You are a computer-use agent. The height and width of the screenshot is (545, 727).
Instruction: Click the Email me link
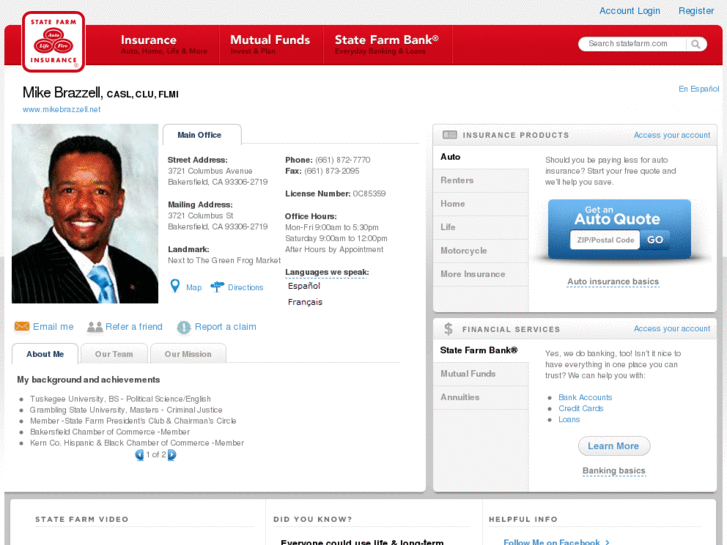[53, 327]
